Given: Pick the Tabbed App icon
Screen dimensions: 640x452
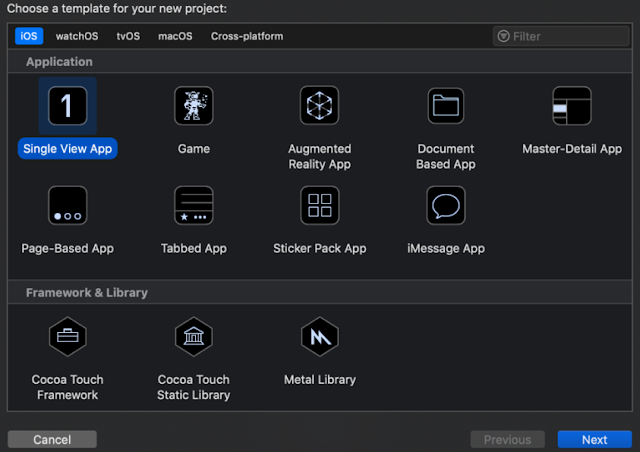Looking at the screenshot, I should [x=194, y=205].
